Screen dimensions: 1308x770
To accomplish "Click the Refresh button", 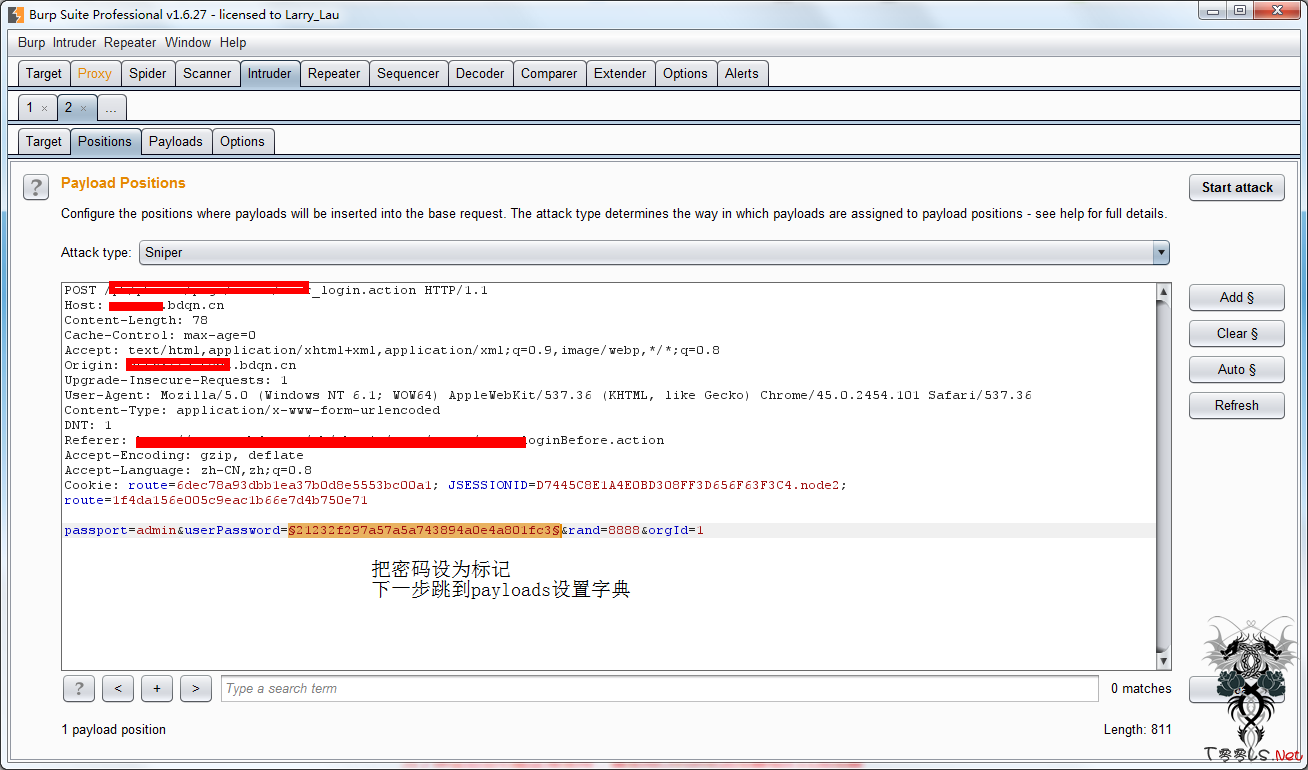I will tap(1237, 405).
